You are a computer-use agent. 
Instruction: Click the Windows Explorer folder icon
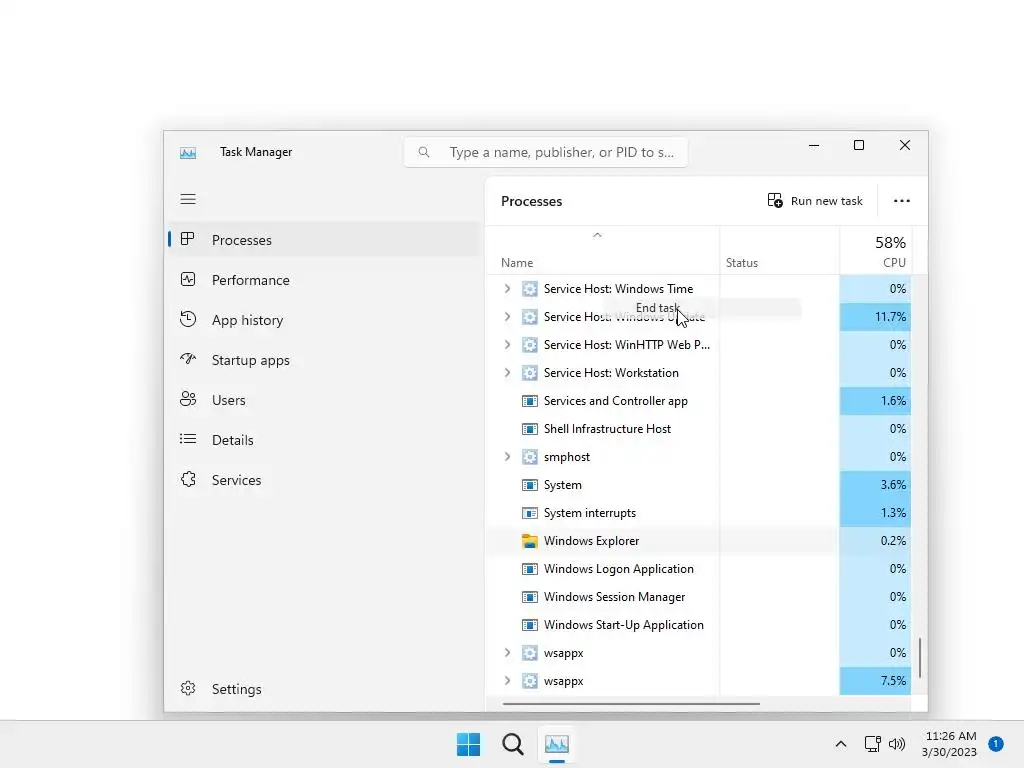530,541
